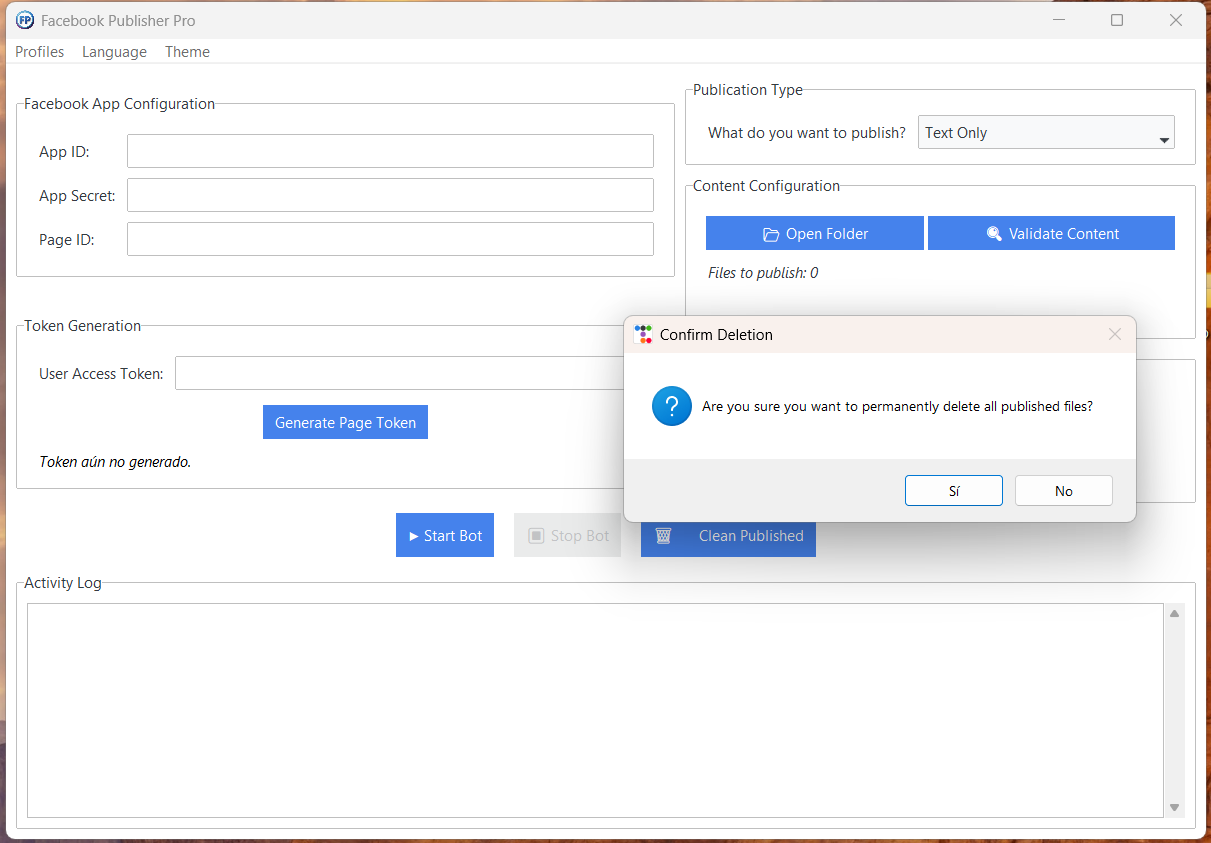Image resolution: width=1211 pixels, height=843 pixels.
Task: Click the Activity Log scrollbar down arrow
Action: click(1175, 807)
